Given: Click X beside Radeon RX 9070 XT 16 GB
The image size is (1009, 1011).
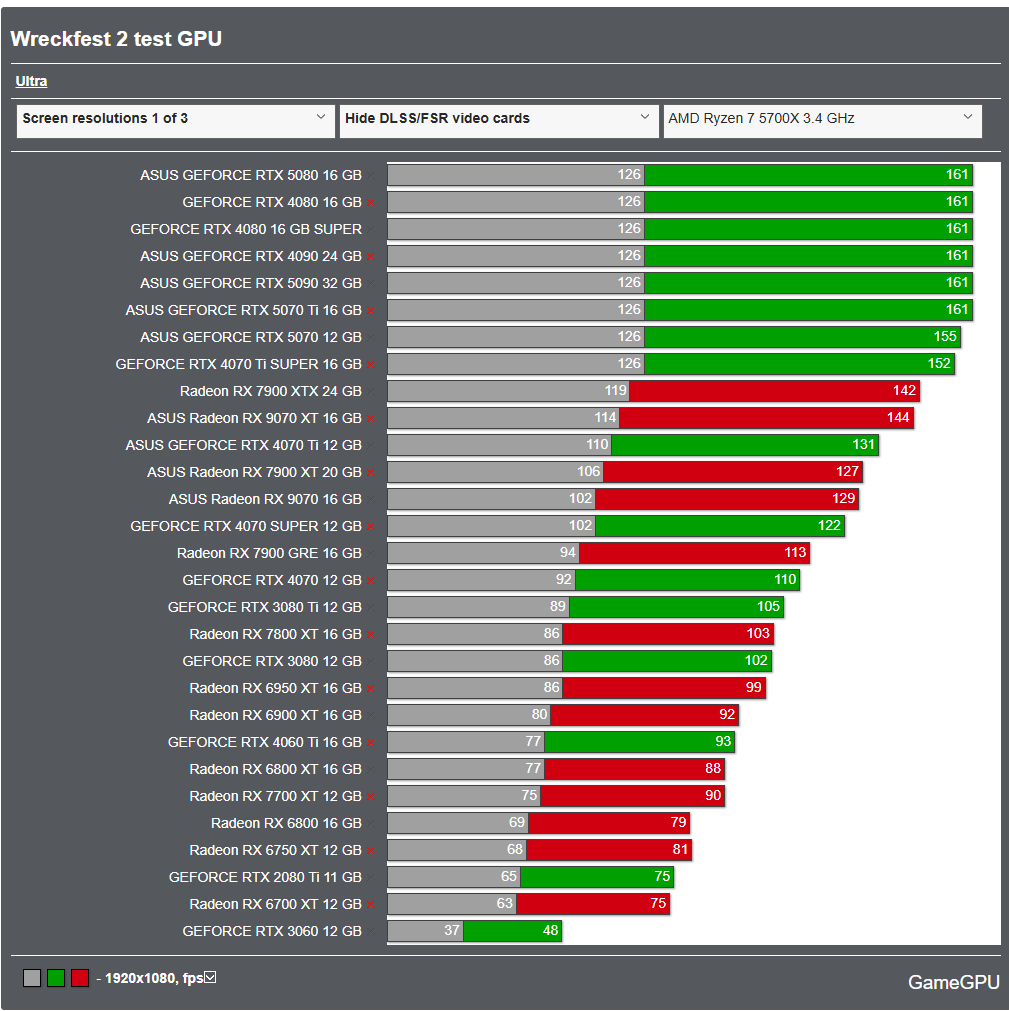Looking at the screenshot, I should click(371, 420).
